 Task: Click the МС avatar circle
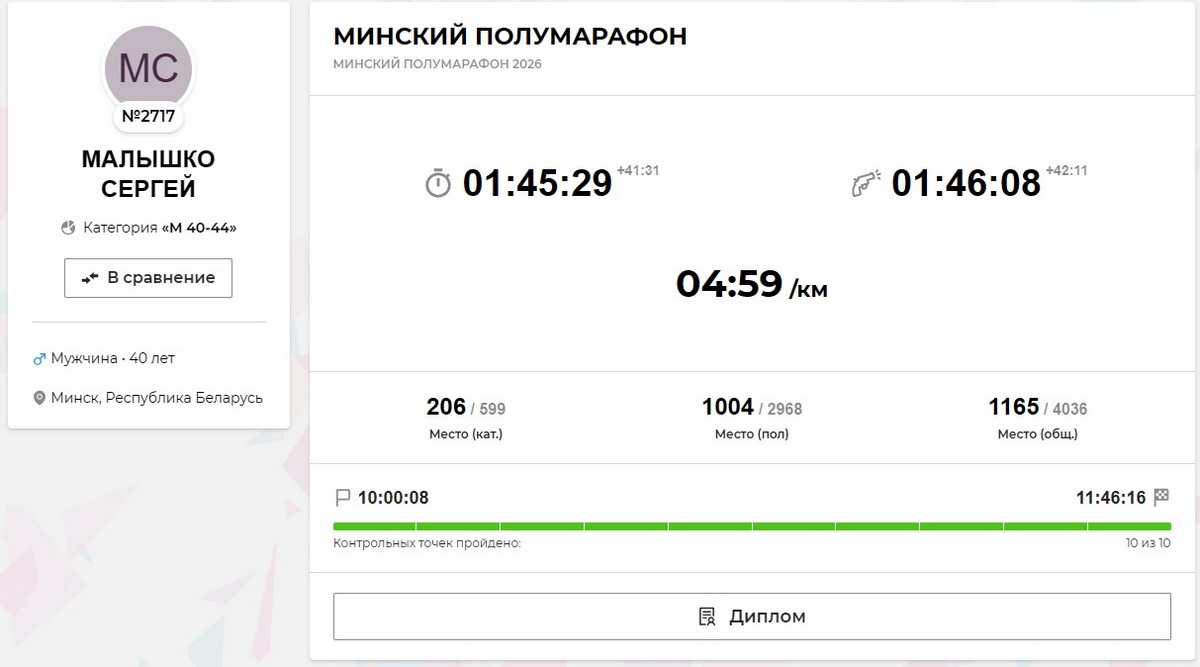[x=149, y=69]
